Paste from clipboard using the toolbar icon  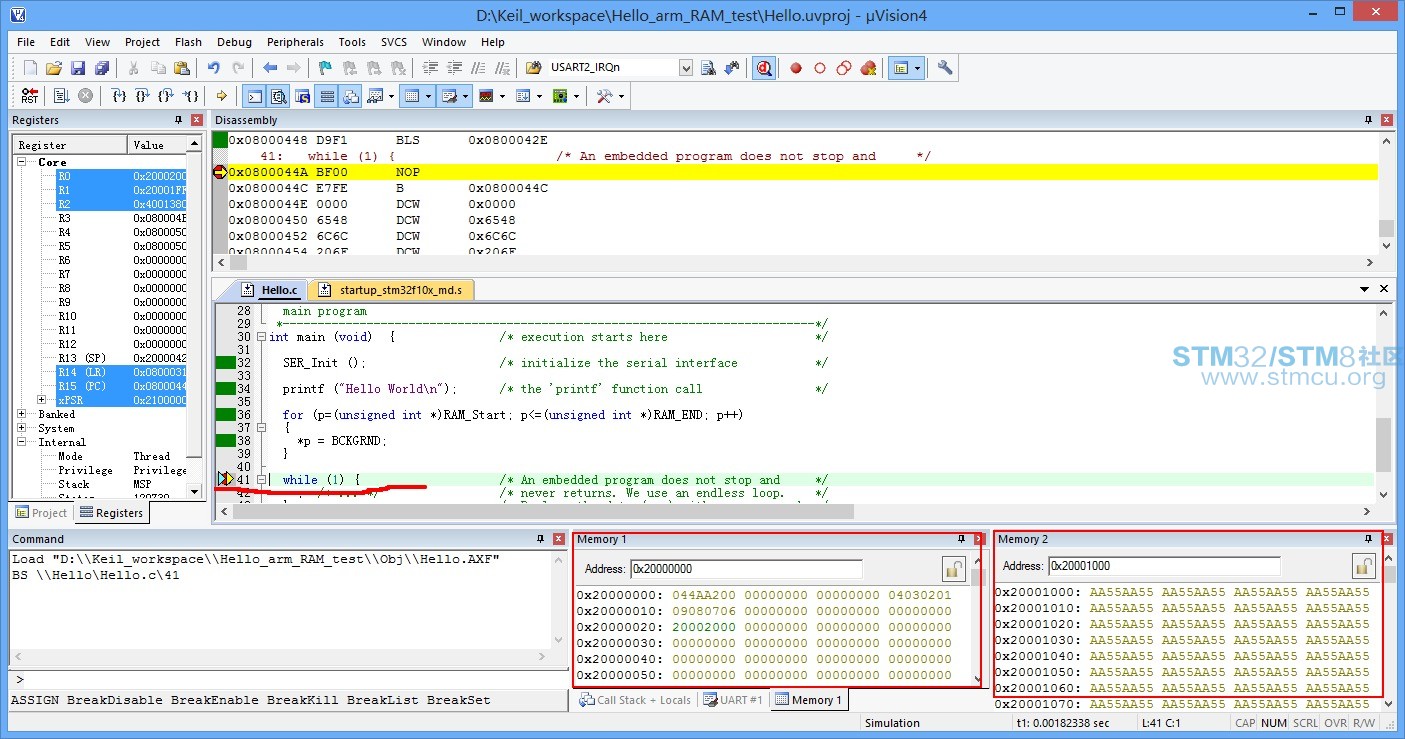pyautogui.click(x=181, y=68)
